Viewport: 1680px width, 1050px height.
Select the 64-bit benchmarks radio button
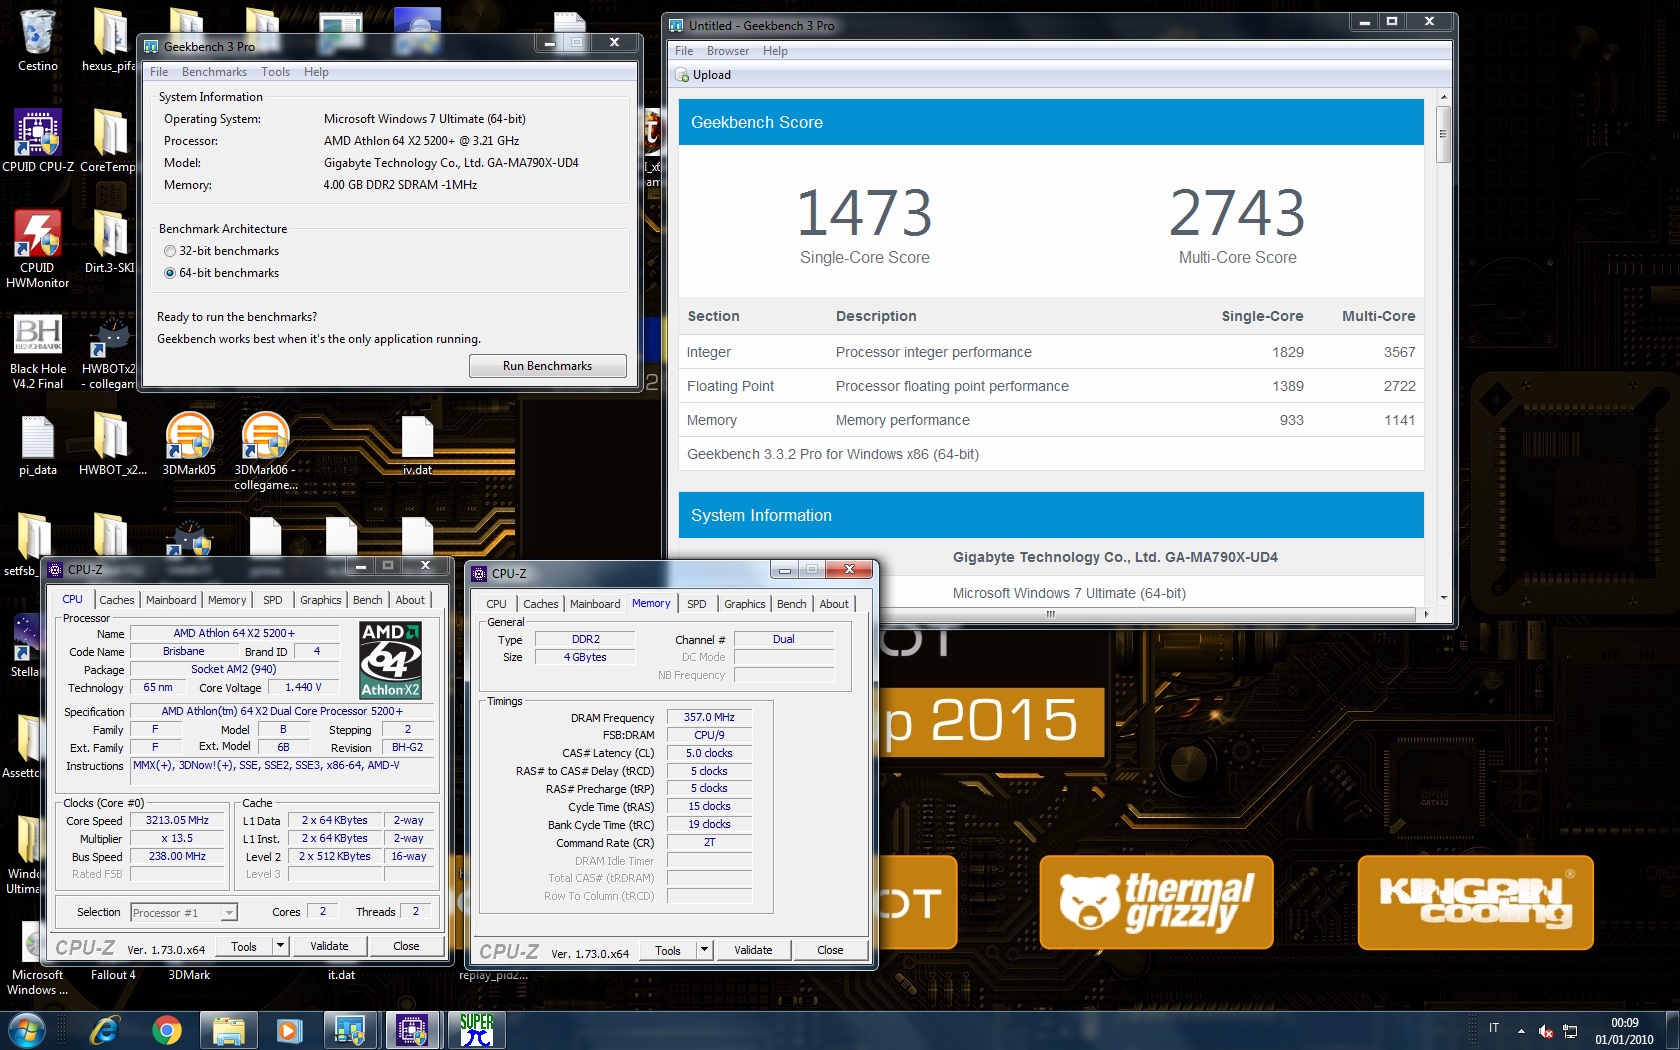(170, 273)
